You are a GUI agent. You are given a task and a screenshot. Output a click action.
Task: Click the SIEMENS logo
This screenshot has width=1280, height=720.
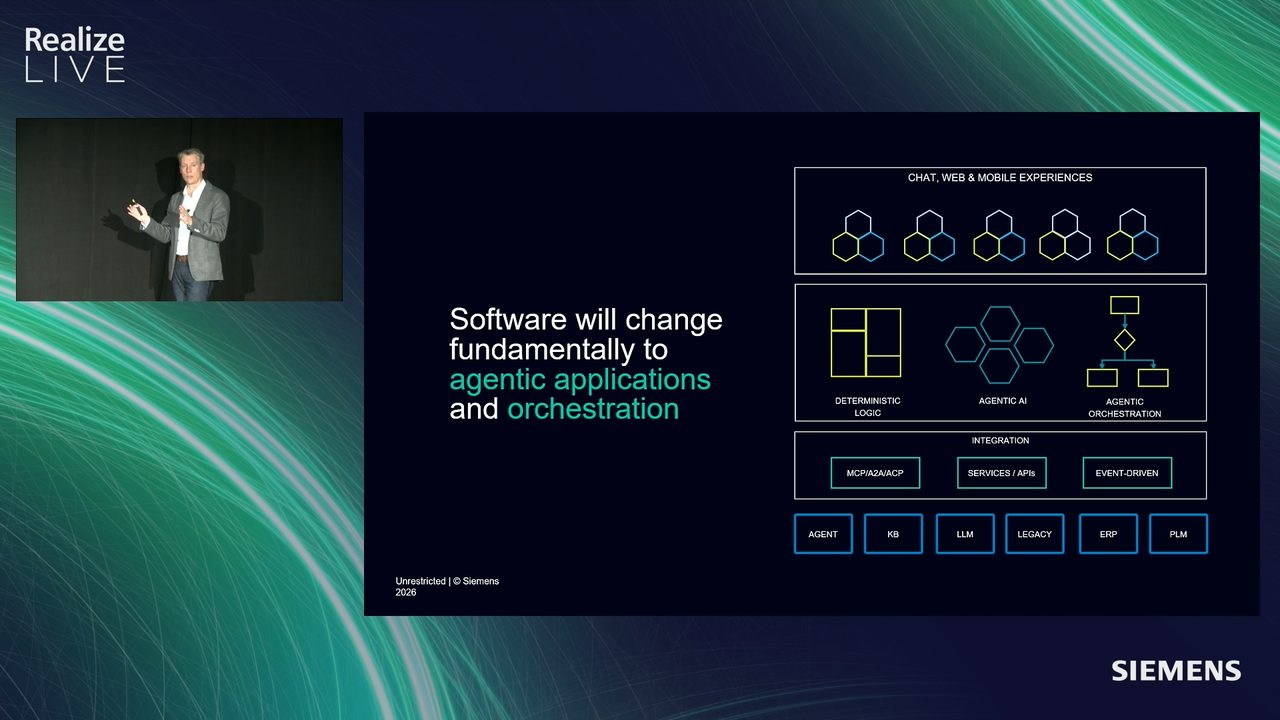click(x=1176, y=670)
